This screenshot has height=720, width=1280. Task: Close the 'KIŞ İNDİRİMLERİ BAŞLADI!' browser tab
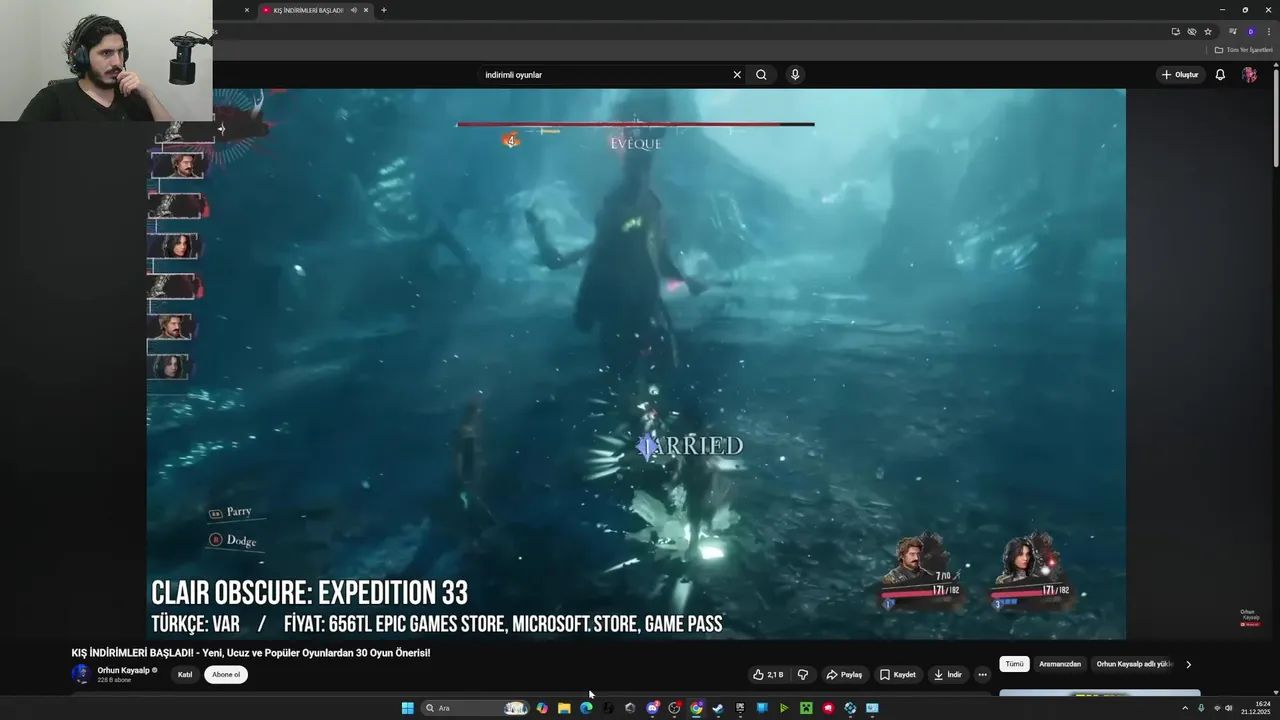point(366,10)
